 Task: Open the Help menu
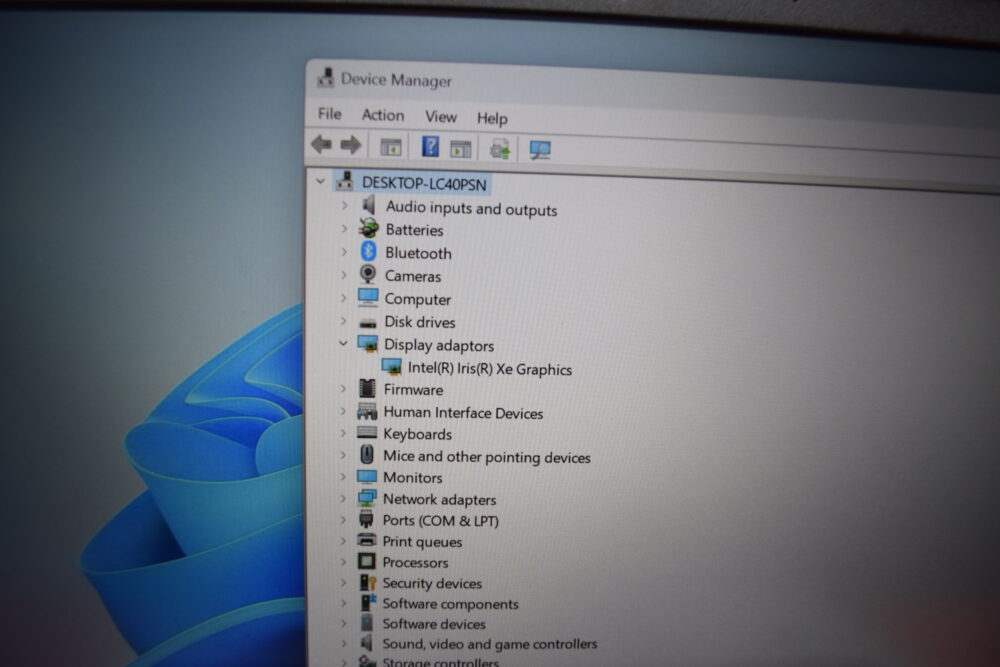click(492, 118)
